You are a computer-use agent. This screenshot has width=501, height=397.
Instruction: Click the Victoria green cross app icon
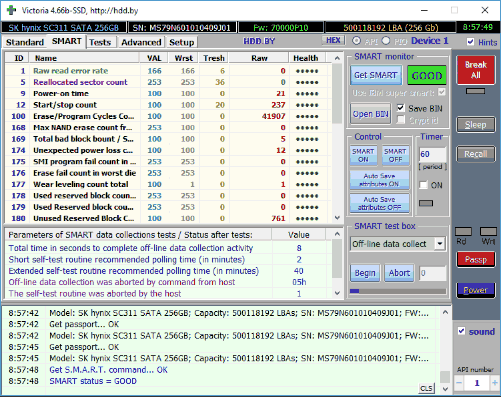pos(11,10)
